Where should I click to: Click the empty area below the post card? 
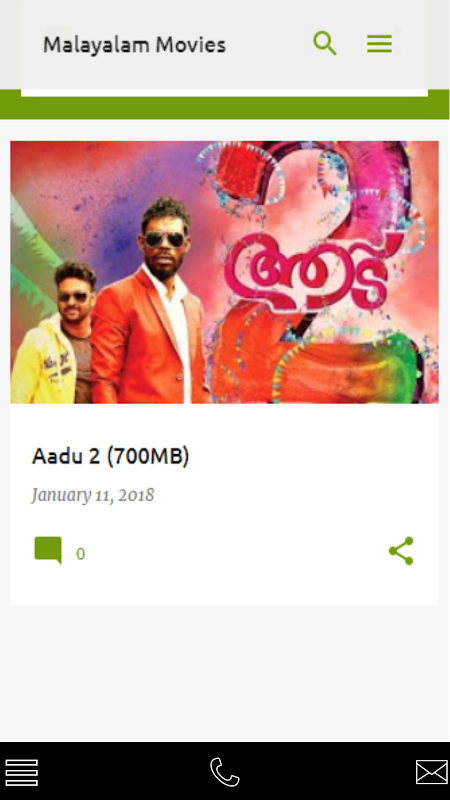click(224, 673)
